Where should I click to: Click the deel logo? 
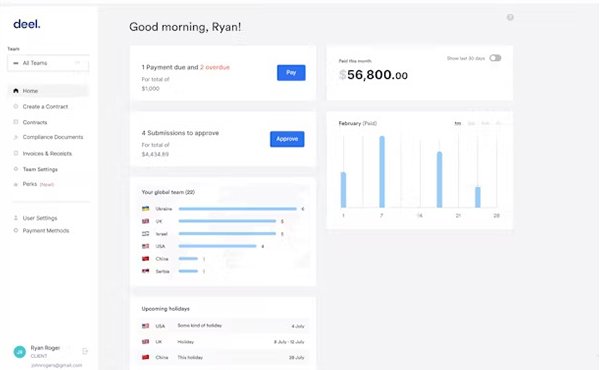point(26,24)
